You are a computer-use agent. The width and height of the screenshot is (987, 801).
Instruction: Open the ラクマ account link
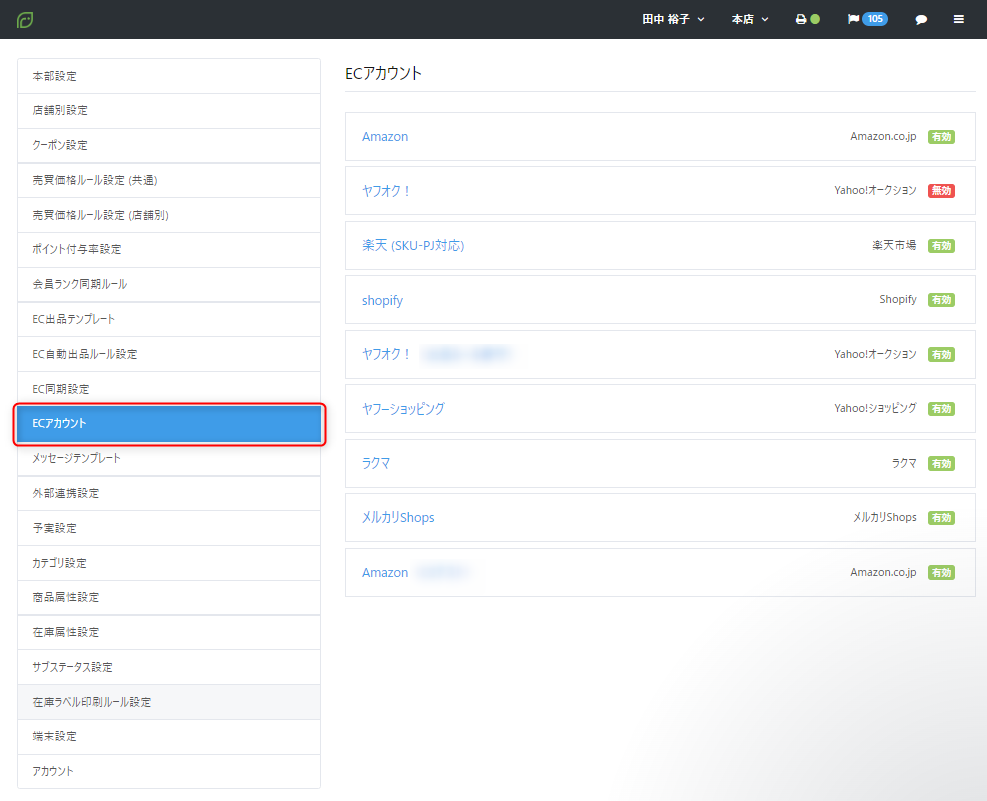coord(376,464)
